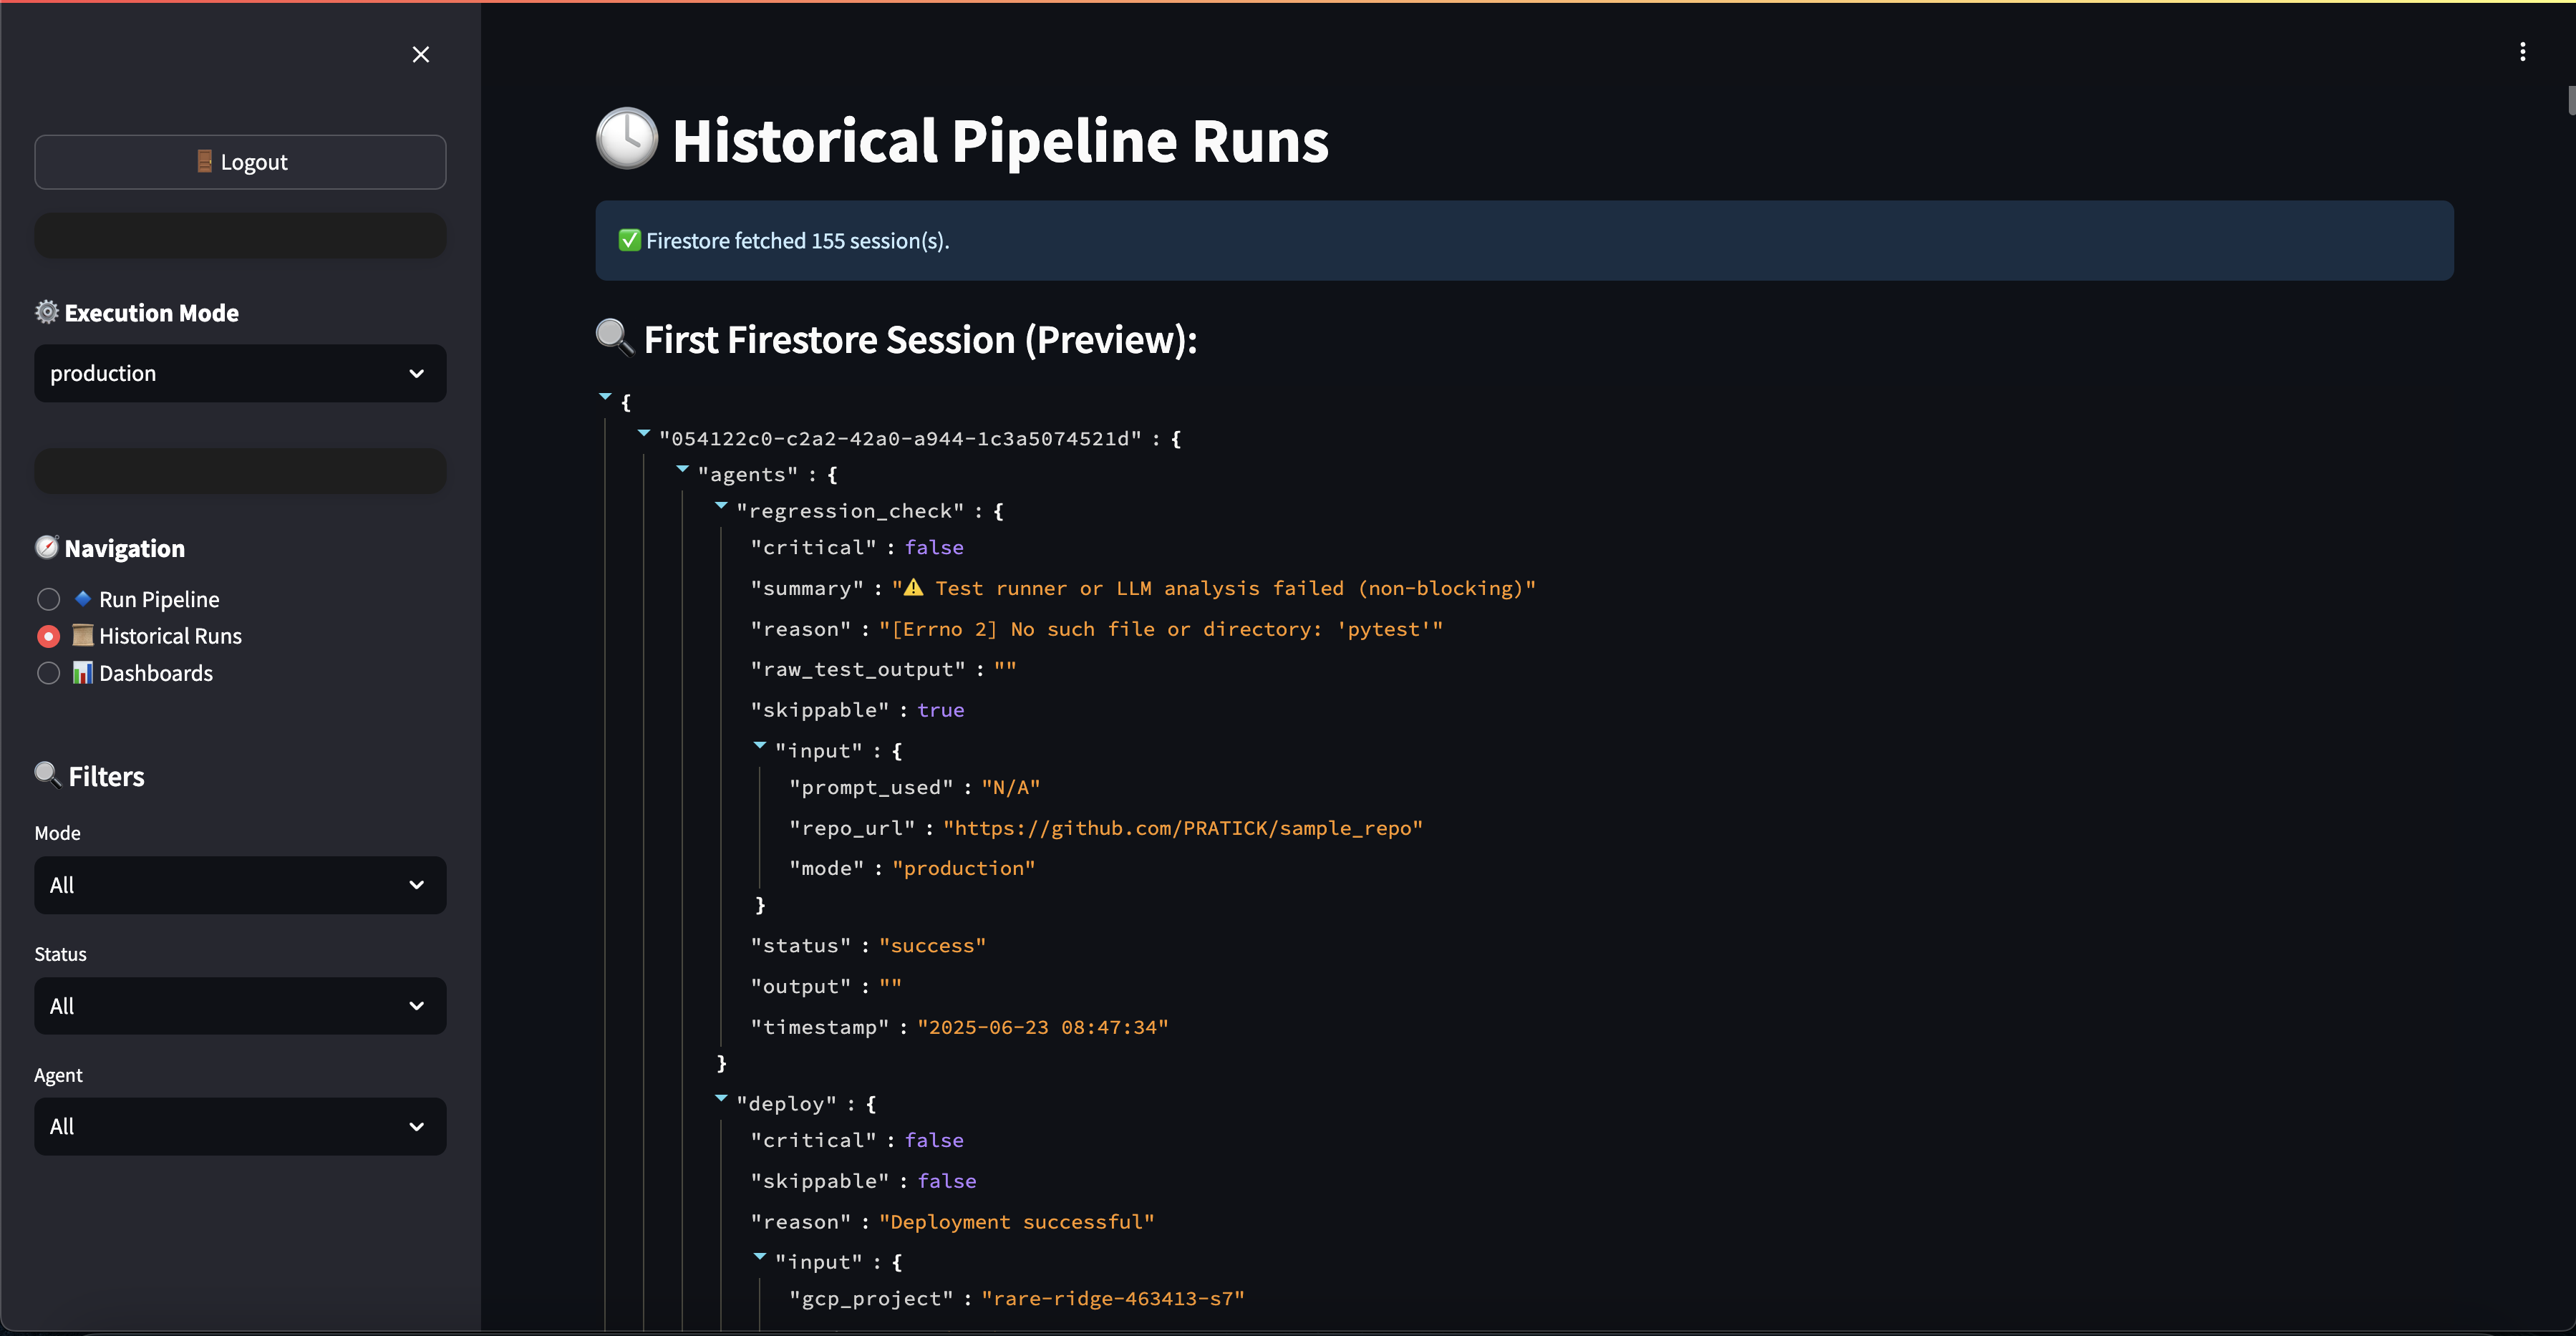Viewport: 2576px width, 1336px height.
Task: Click the magnifier icon next to Filters
Action: pos(47,775)
